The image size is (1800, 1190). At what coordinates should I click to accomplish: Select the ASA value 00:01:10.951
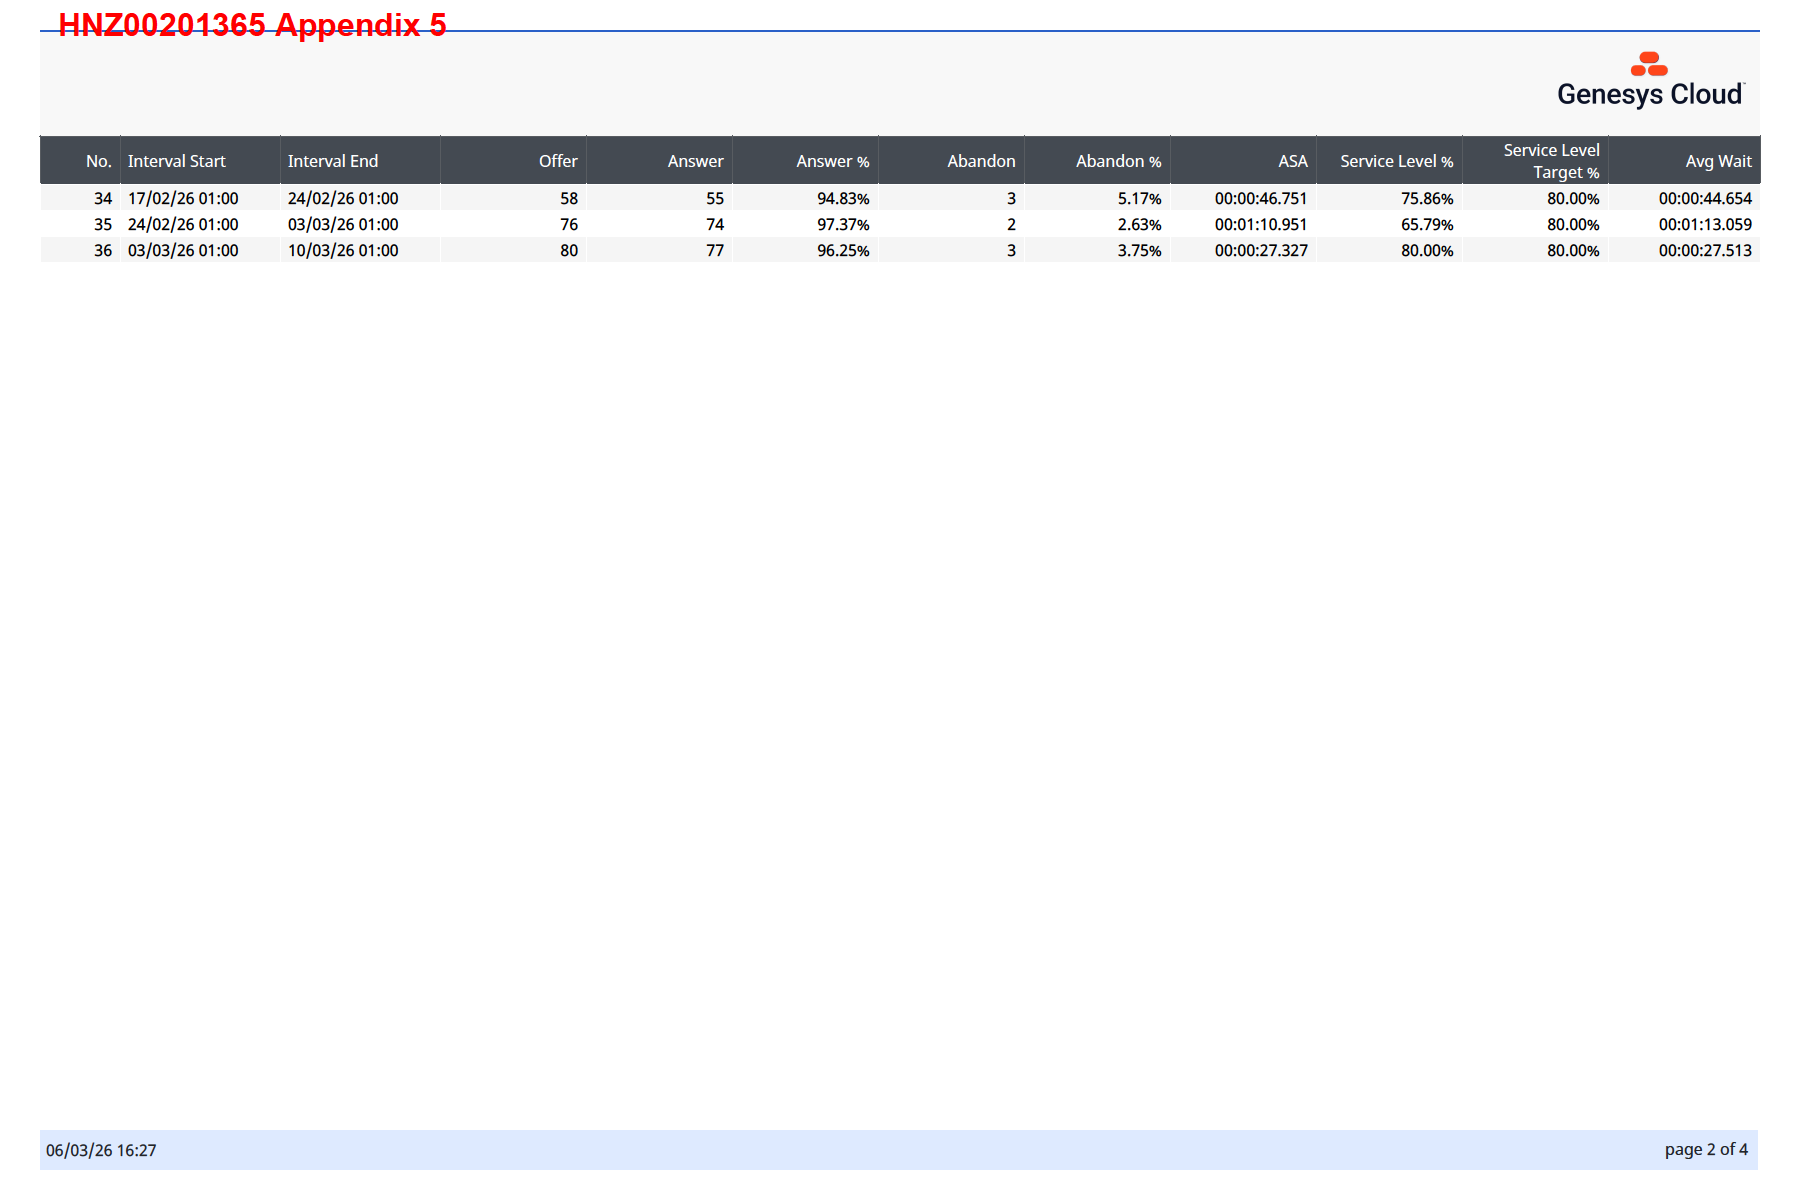pos(1261,224)
